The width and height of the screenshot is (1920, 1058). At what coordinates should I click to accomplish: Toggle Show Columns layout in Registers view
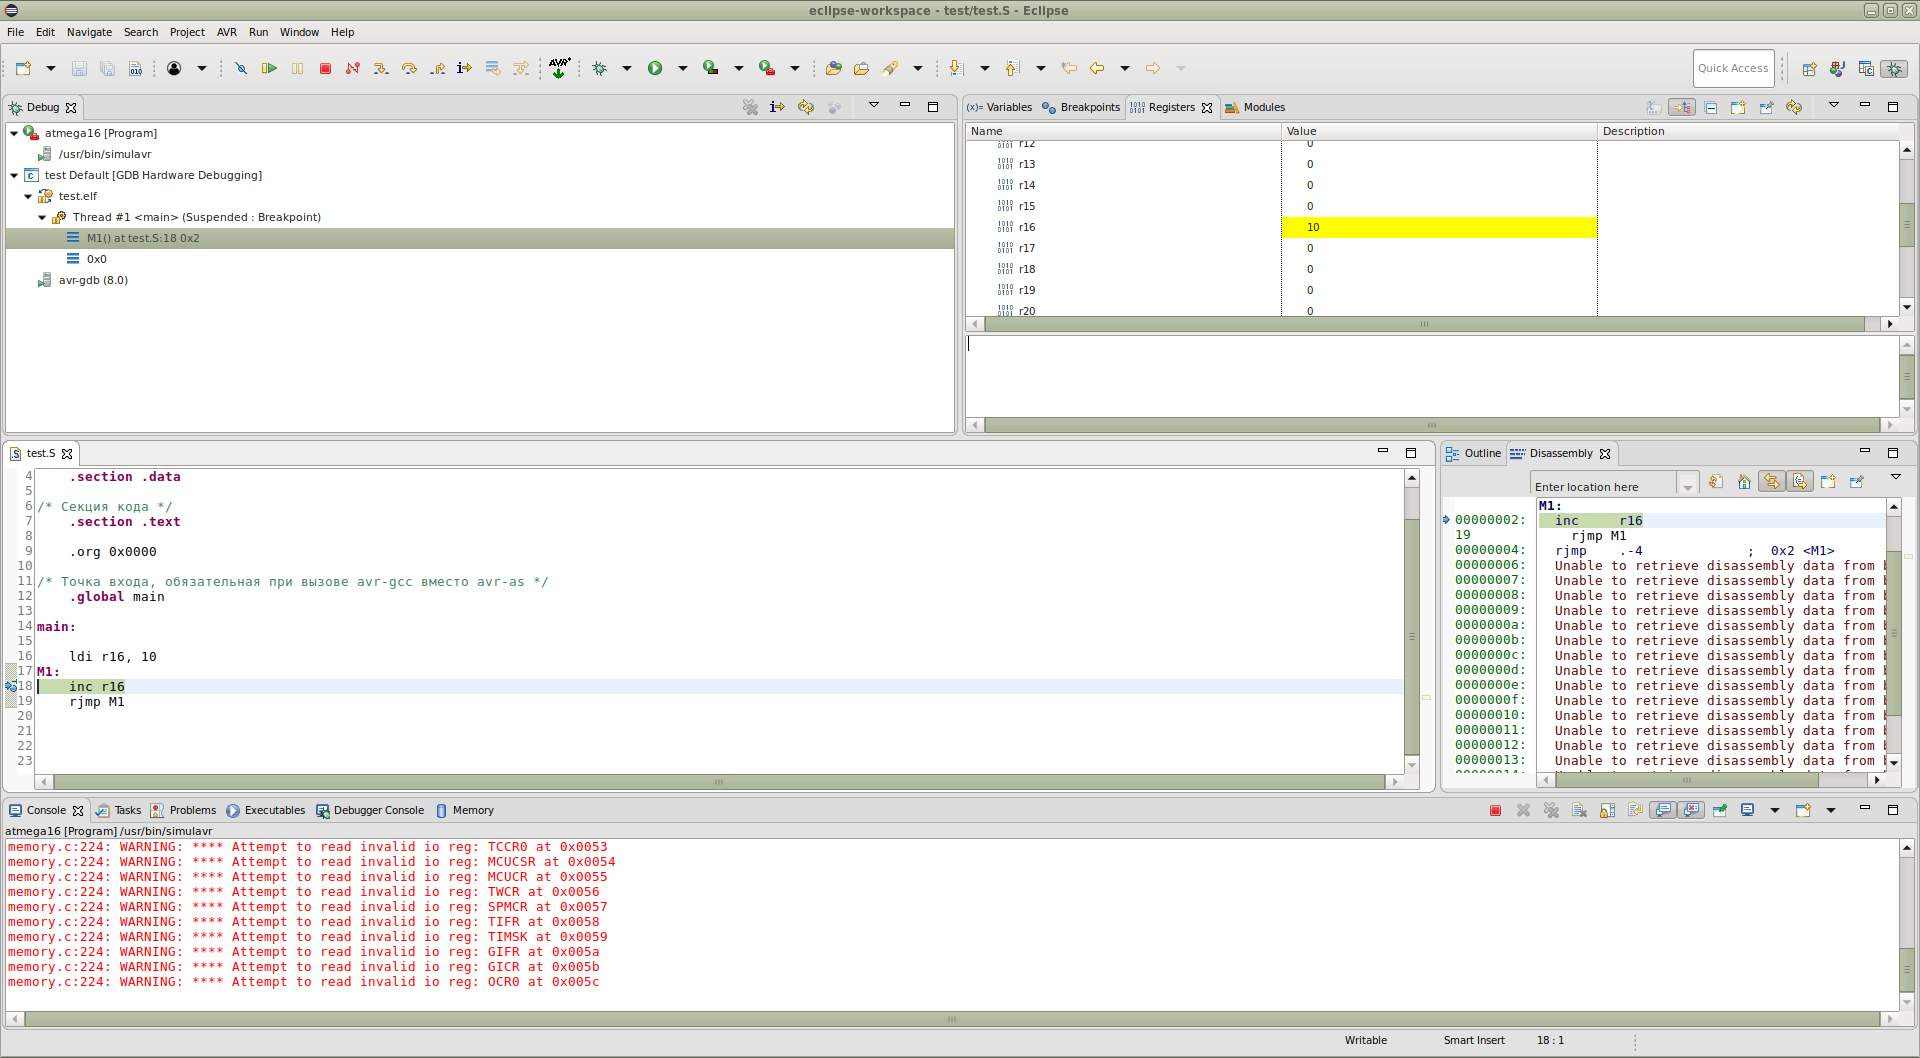(x=1682, y=107)
